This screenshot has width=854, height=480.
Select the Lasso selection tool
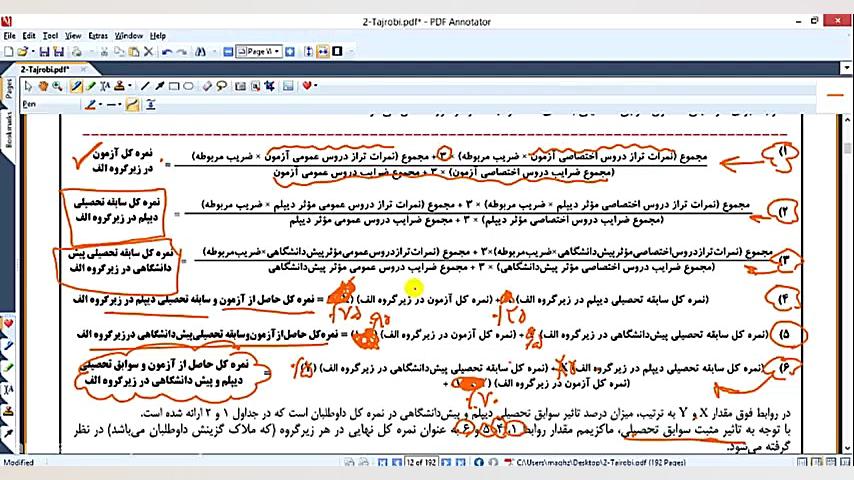point(222,86)
